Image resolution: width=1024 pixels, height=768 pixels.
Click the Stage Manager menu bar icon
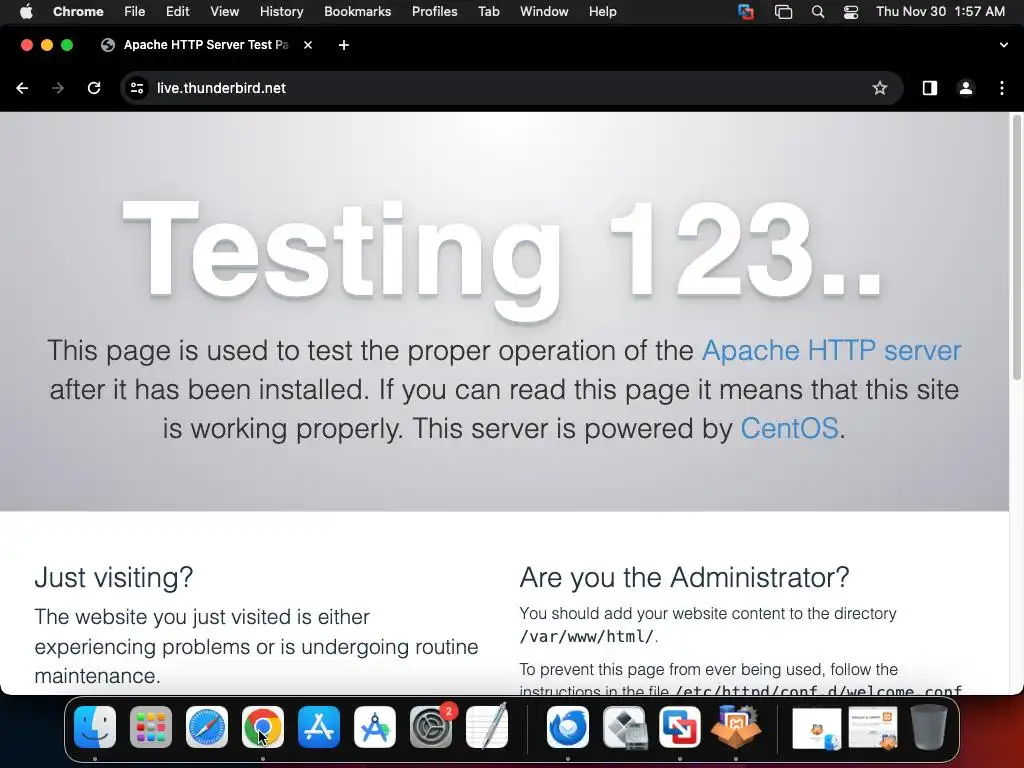point(783,12)
